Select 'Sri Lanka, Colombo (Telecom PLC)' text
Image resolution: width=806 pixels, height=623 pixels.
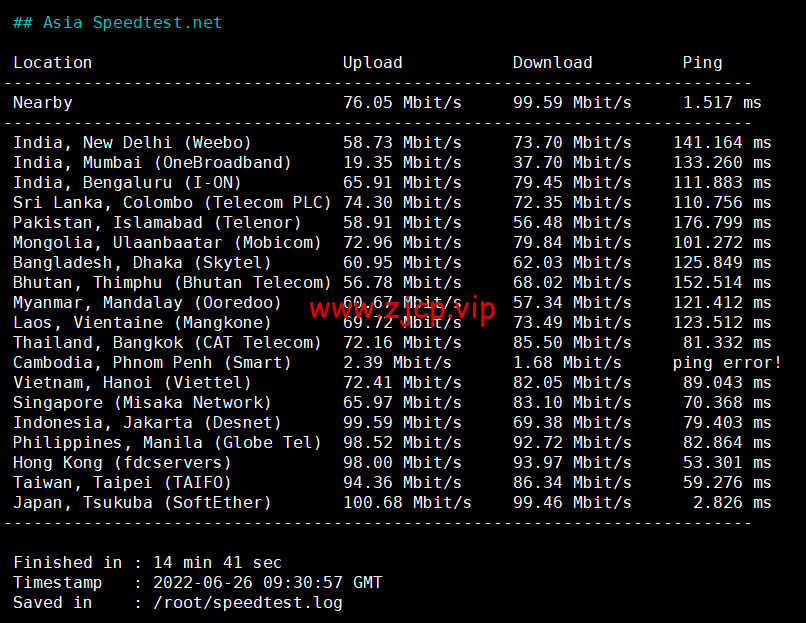(x=172, y=203)
